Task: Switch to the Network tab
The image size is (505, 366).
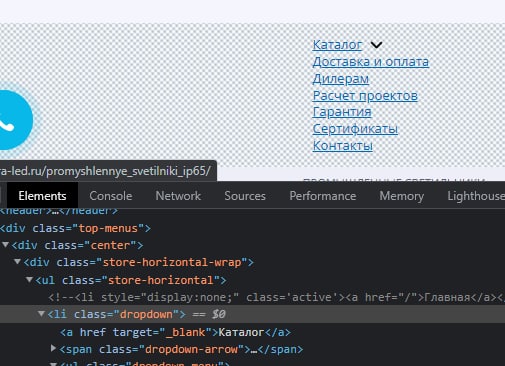Action: 178,196
